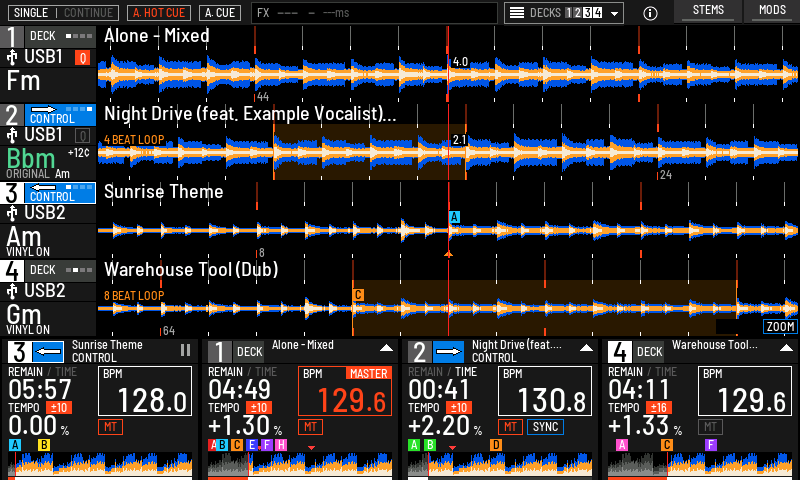Toggle SYNC on the Night Drive deck
800x480 pixels.
545,427
